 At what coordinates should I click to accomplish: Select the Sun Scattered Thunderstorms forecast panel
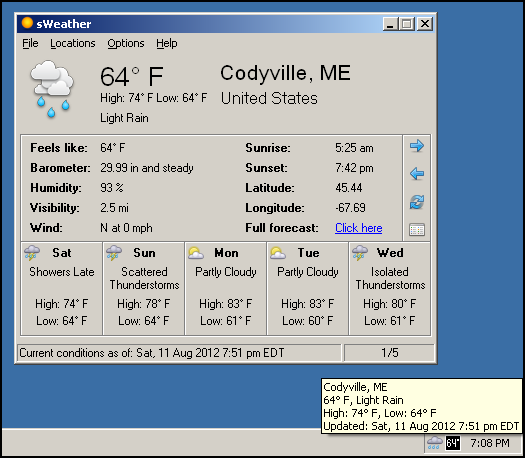[x=144, y=289]
